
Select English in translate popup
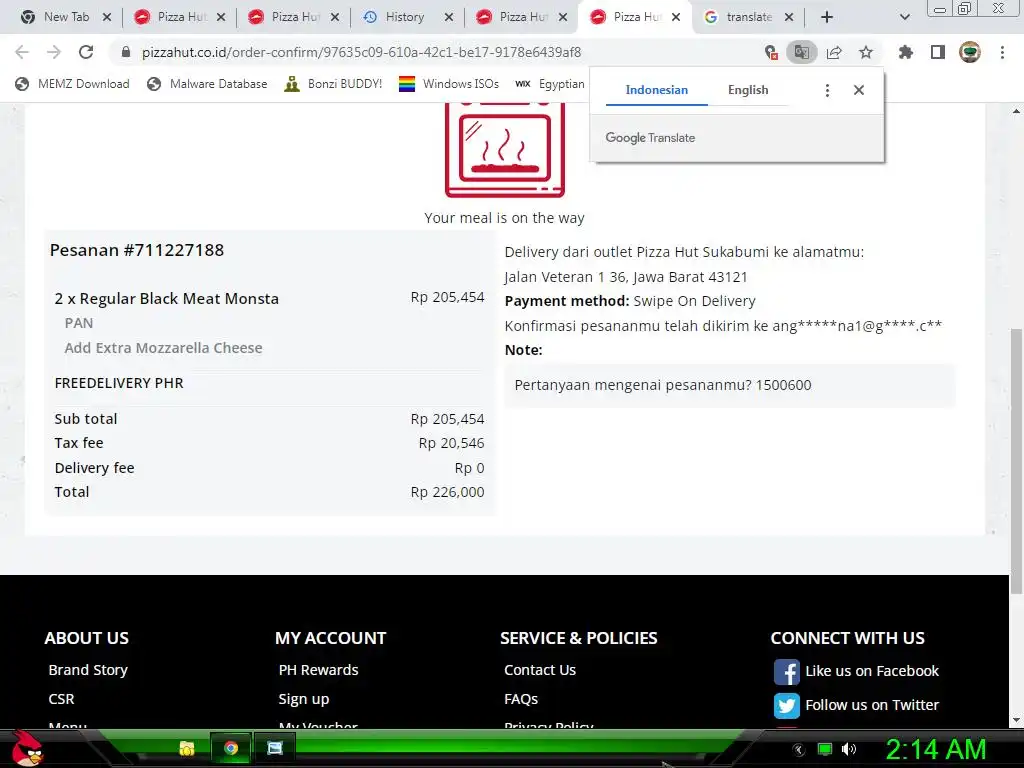748,90
